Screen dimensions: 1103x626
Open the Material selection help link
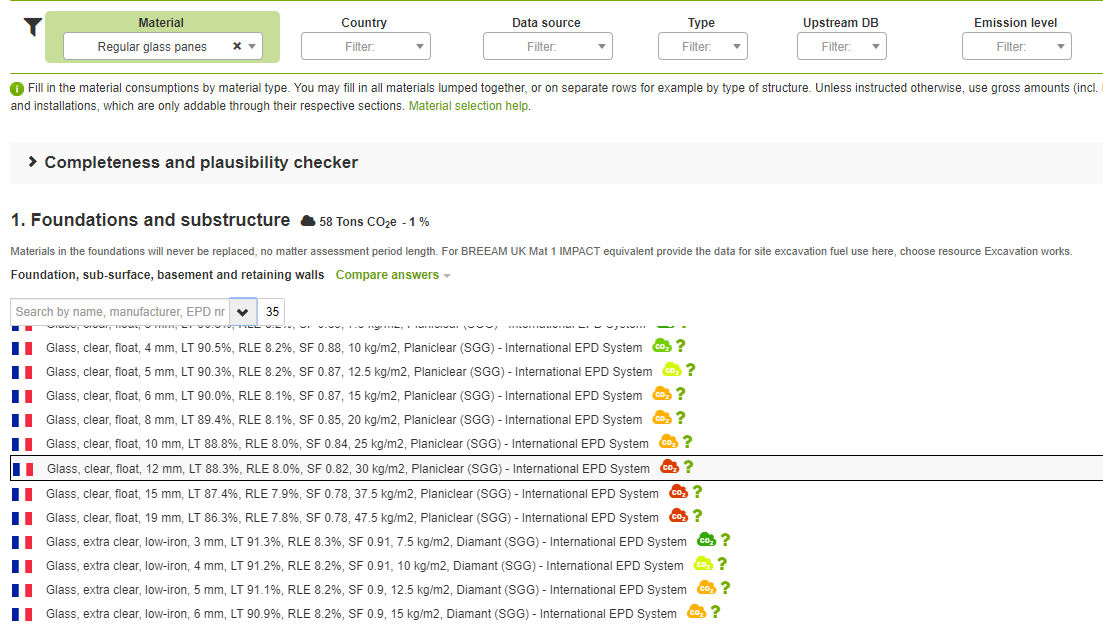click(x=468, y=106)
